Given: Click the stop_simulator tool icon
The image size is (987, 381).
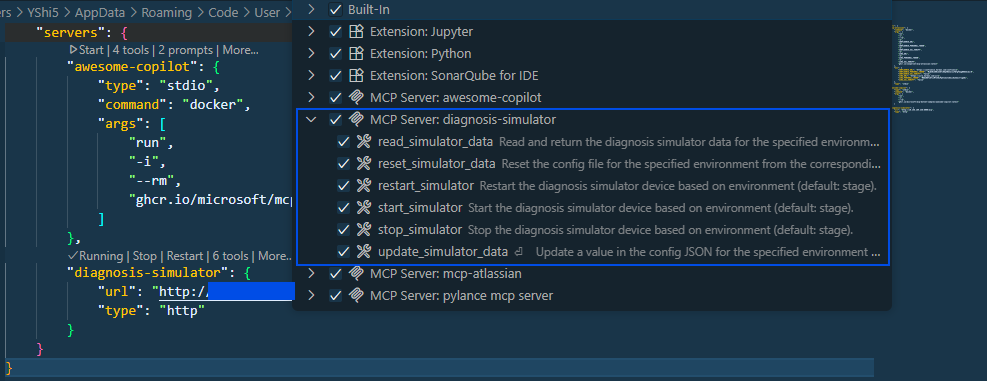Looking at the screenshot, I should (364, 229).
